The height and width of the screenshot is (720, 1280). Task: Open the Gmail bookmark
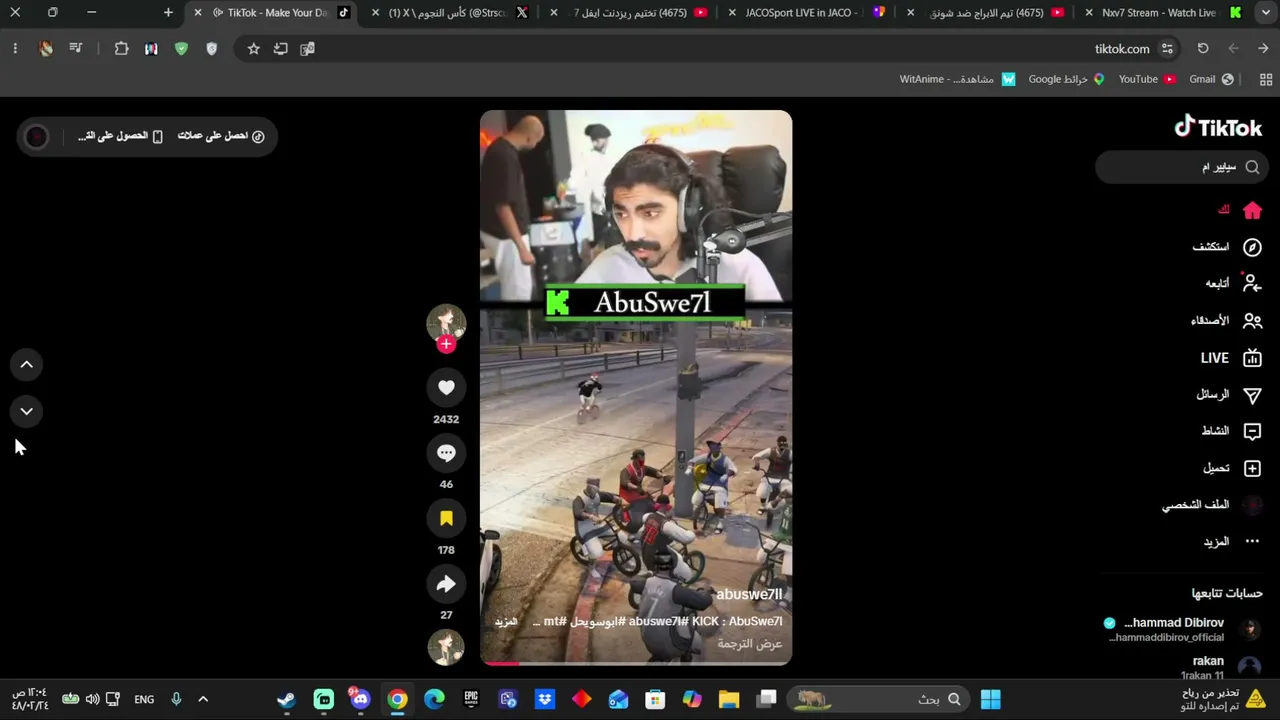pos(1210,79)
